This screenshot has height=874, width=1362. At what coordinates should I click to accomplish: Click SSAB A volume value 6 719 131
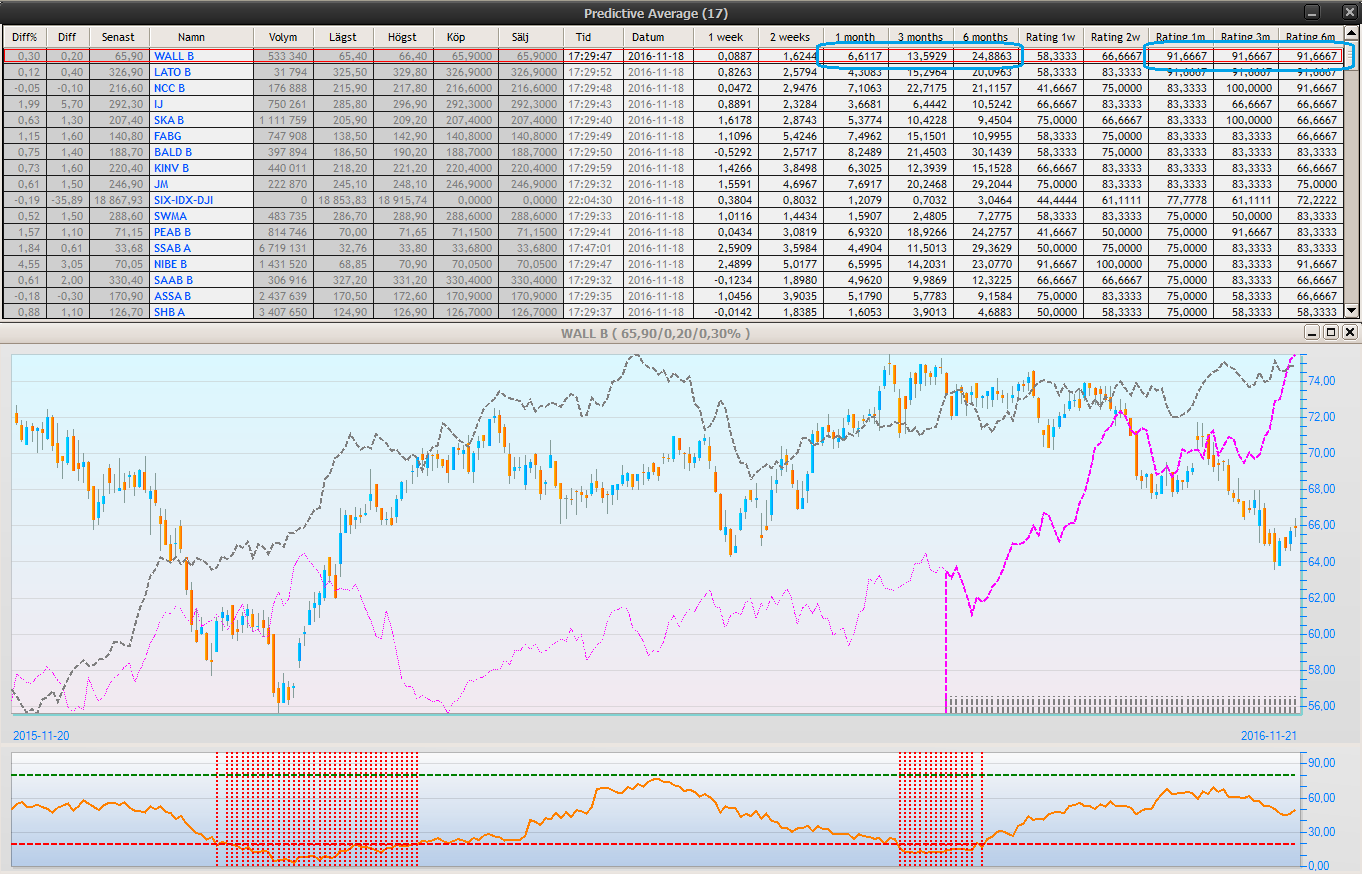(283, 248)
